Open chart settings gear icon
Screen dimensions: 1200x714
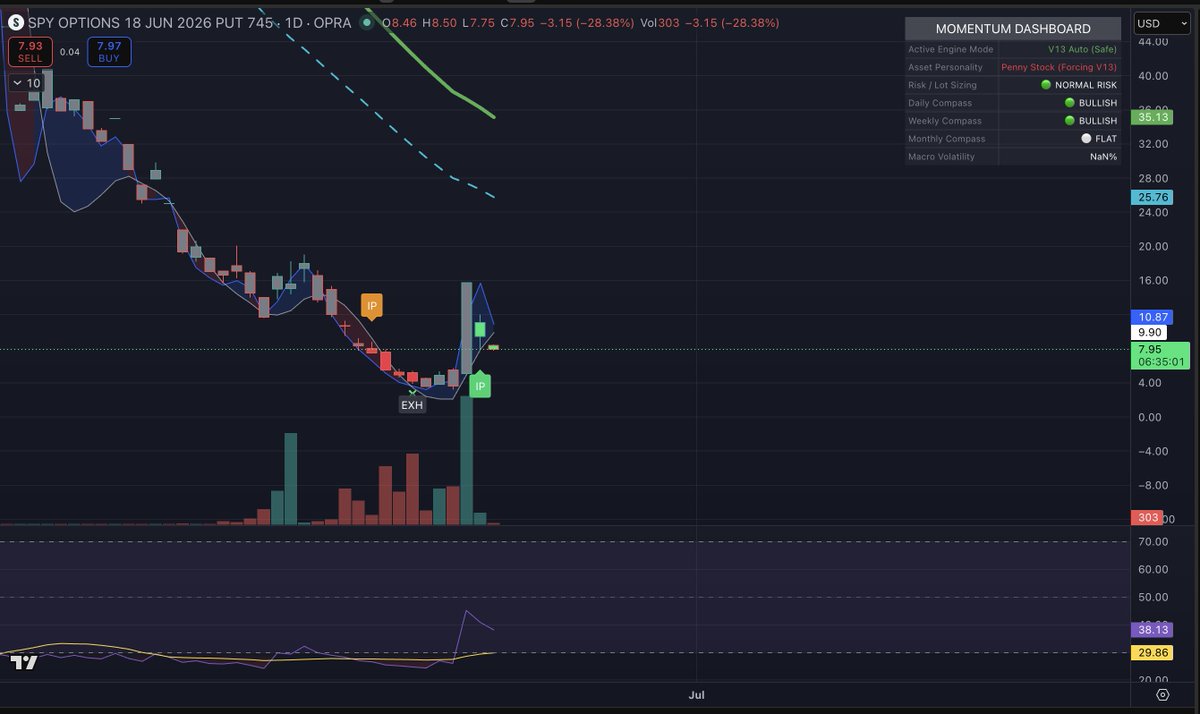1162,694
